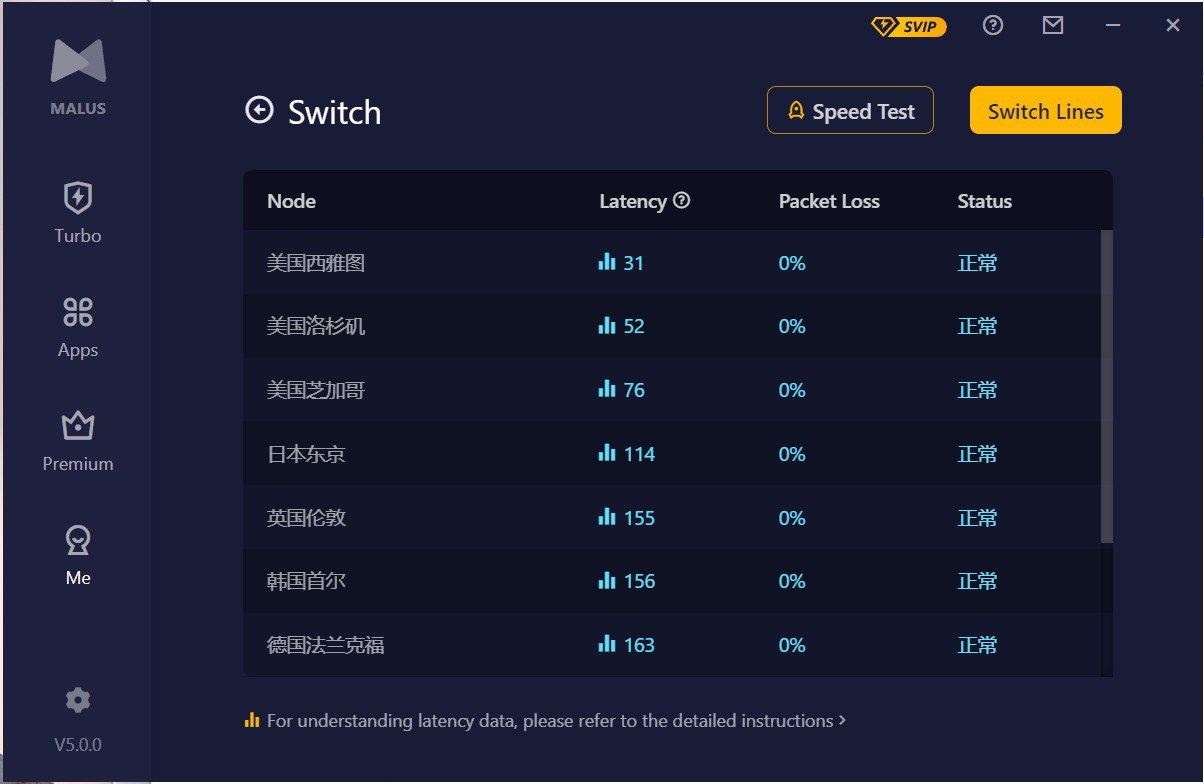This screenshot has width=1204, height=784.
Task: Open the Premium crown icon
Action: point(78,426)
